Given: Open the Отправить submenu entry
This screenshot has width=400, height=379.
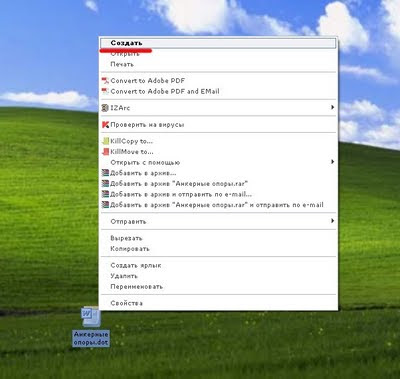Looking at the screenshot, I should (218, 221).
